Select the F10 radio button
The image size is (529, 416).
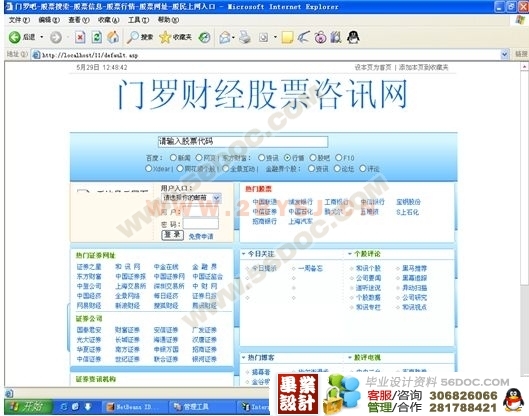339,158
